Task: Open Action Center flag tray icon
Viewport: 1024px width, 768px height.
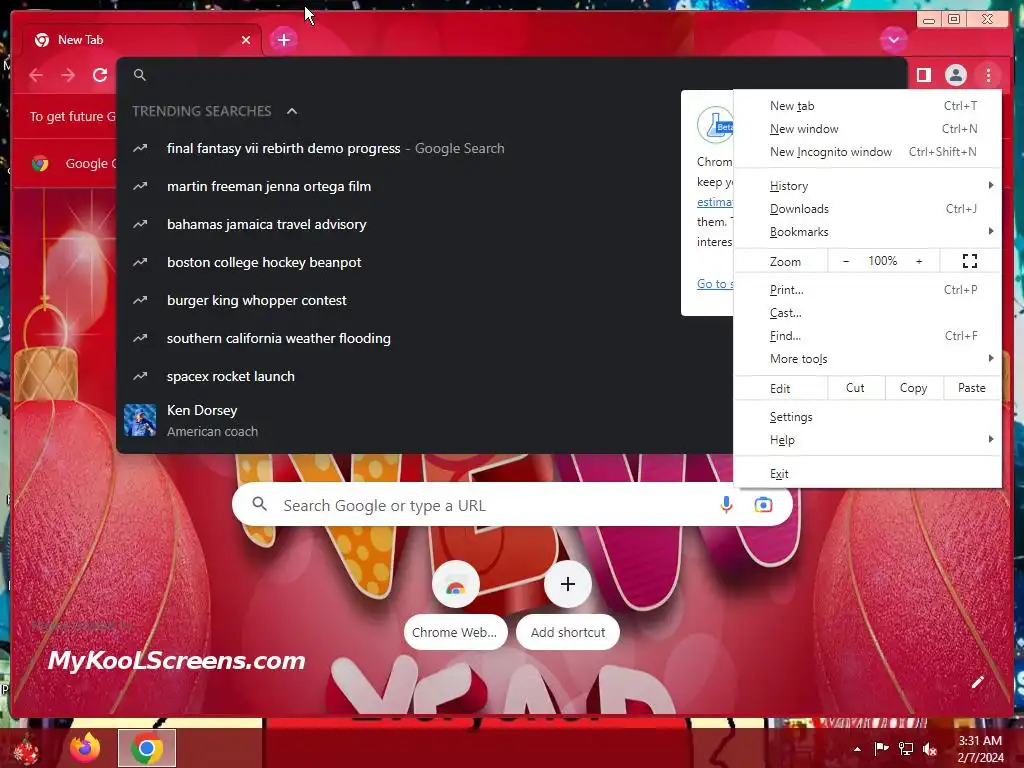Action: tap(881, 749)
